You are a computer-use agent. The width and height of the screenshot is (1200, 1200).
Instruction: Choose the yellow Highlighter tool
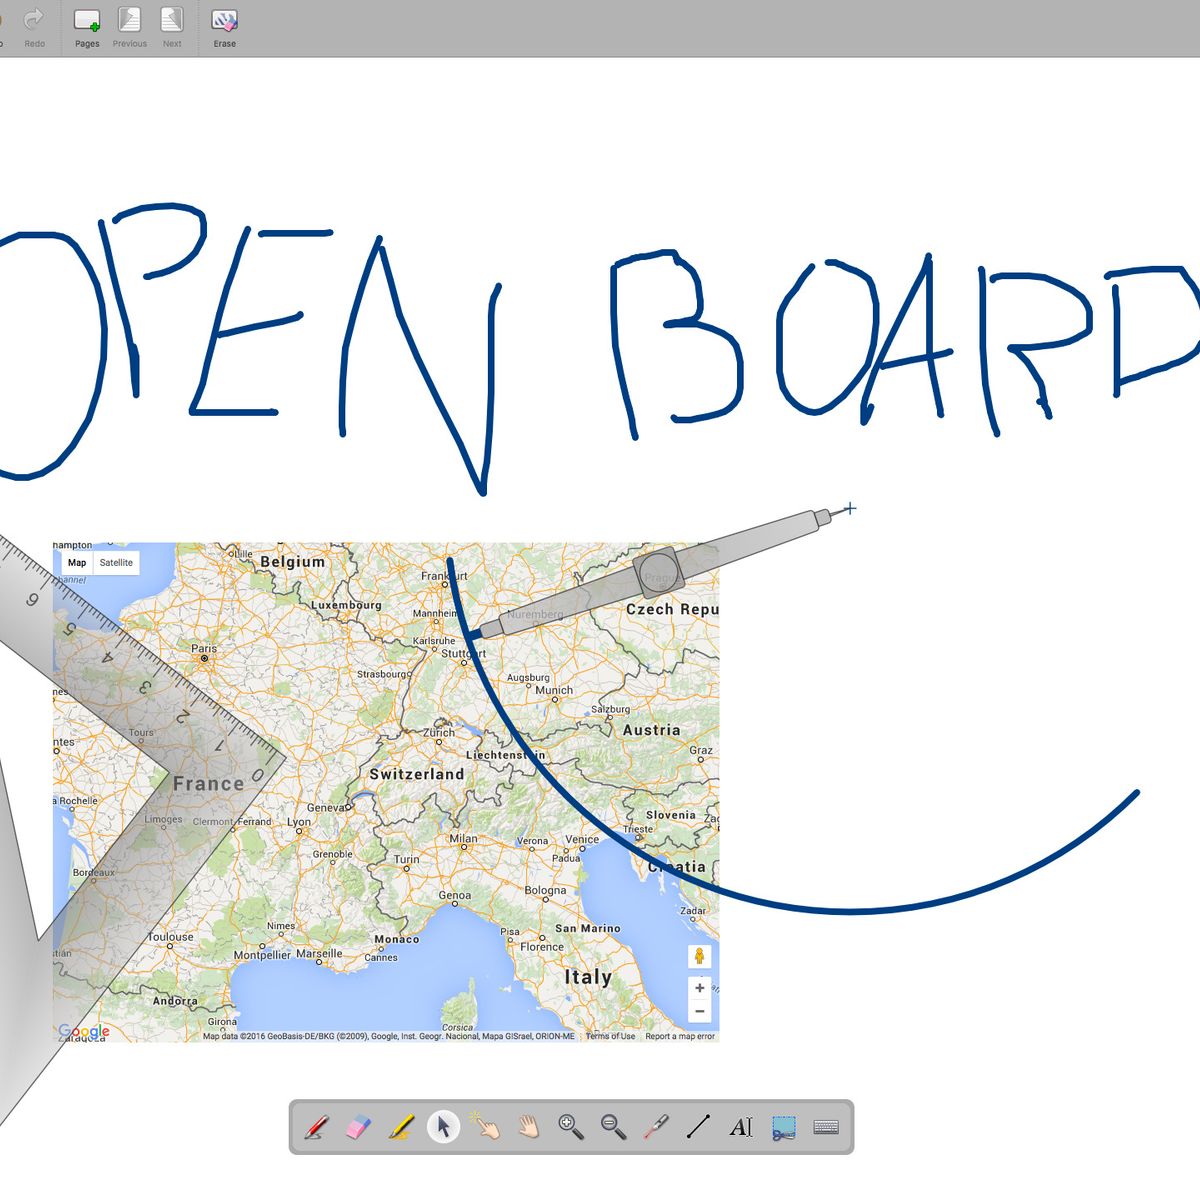click(x=402, y=1127)
